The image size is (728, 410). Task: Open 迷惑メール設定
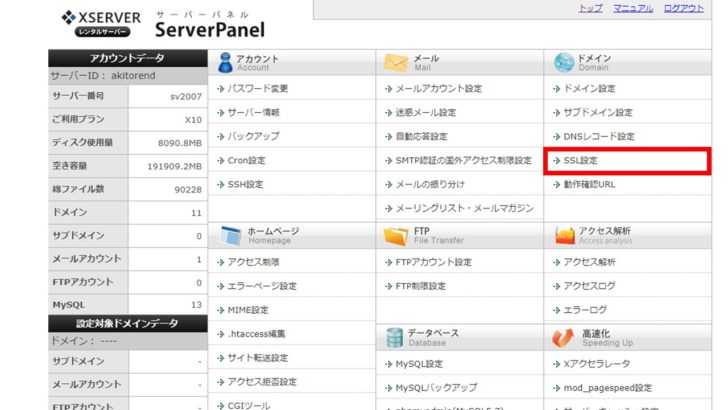[426, 112]
